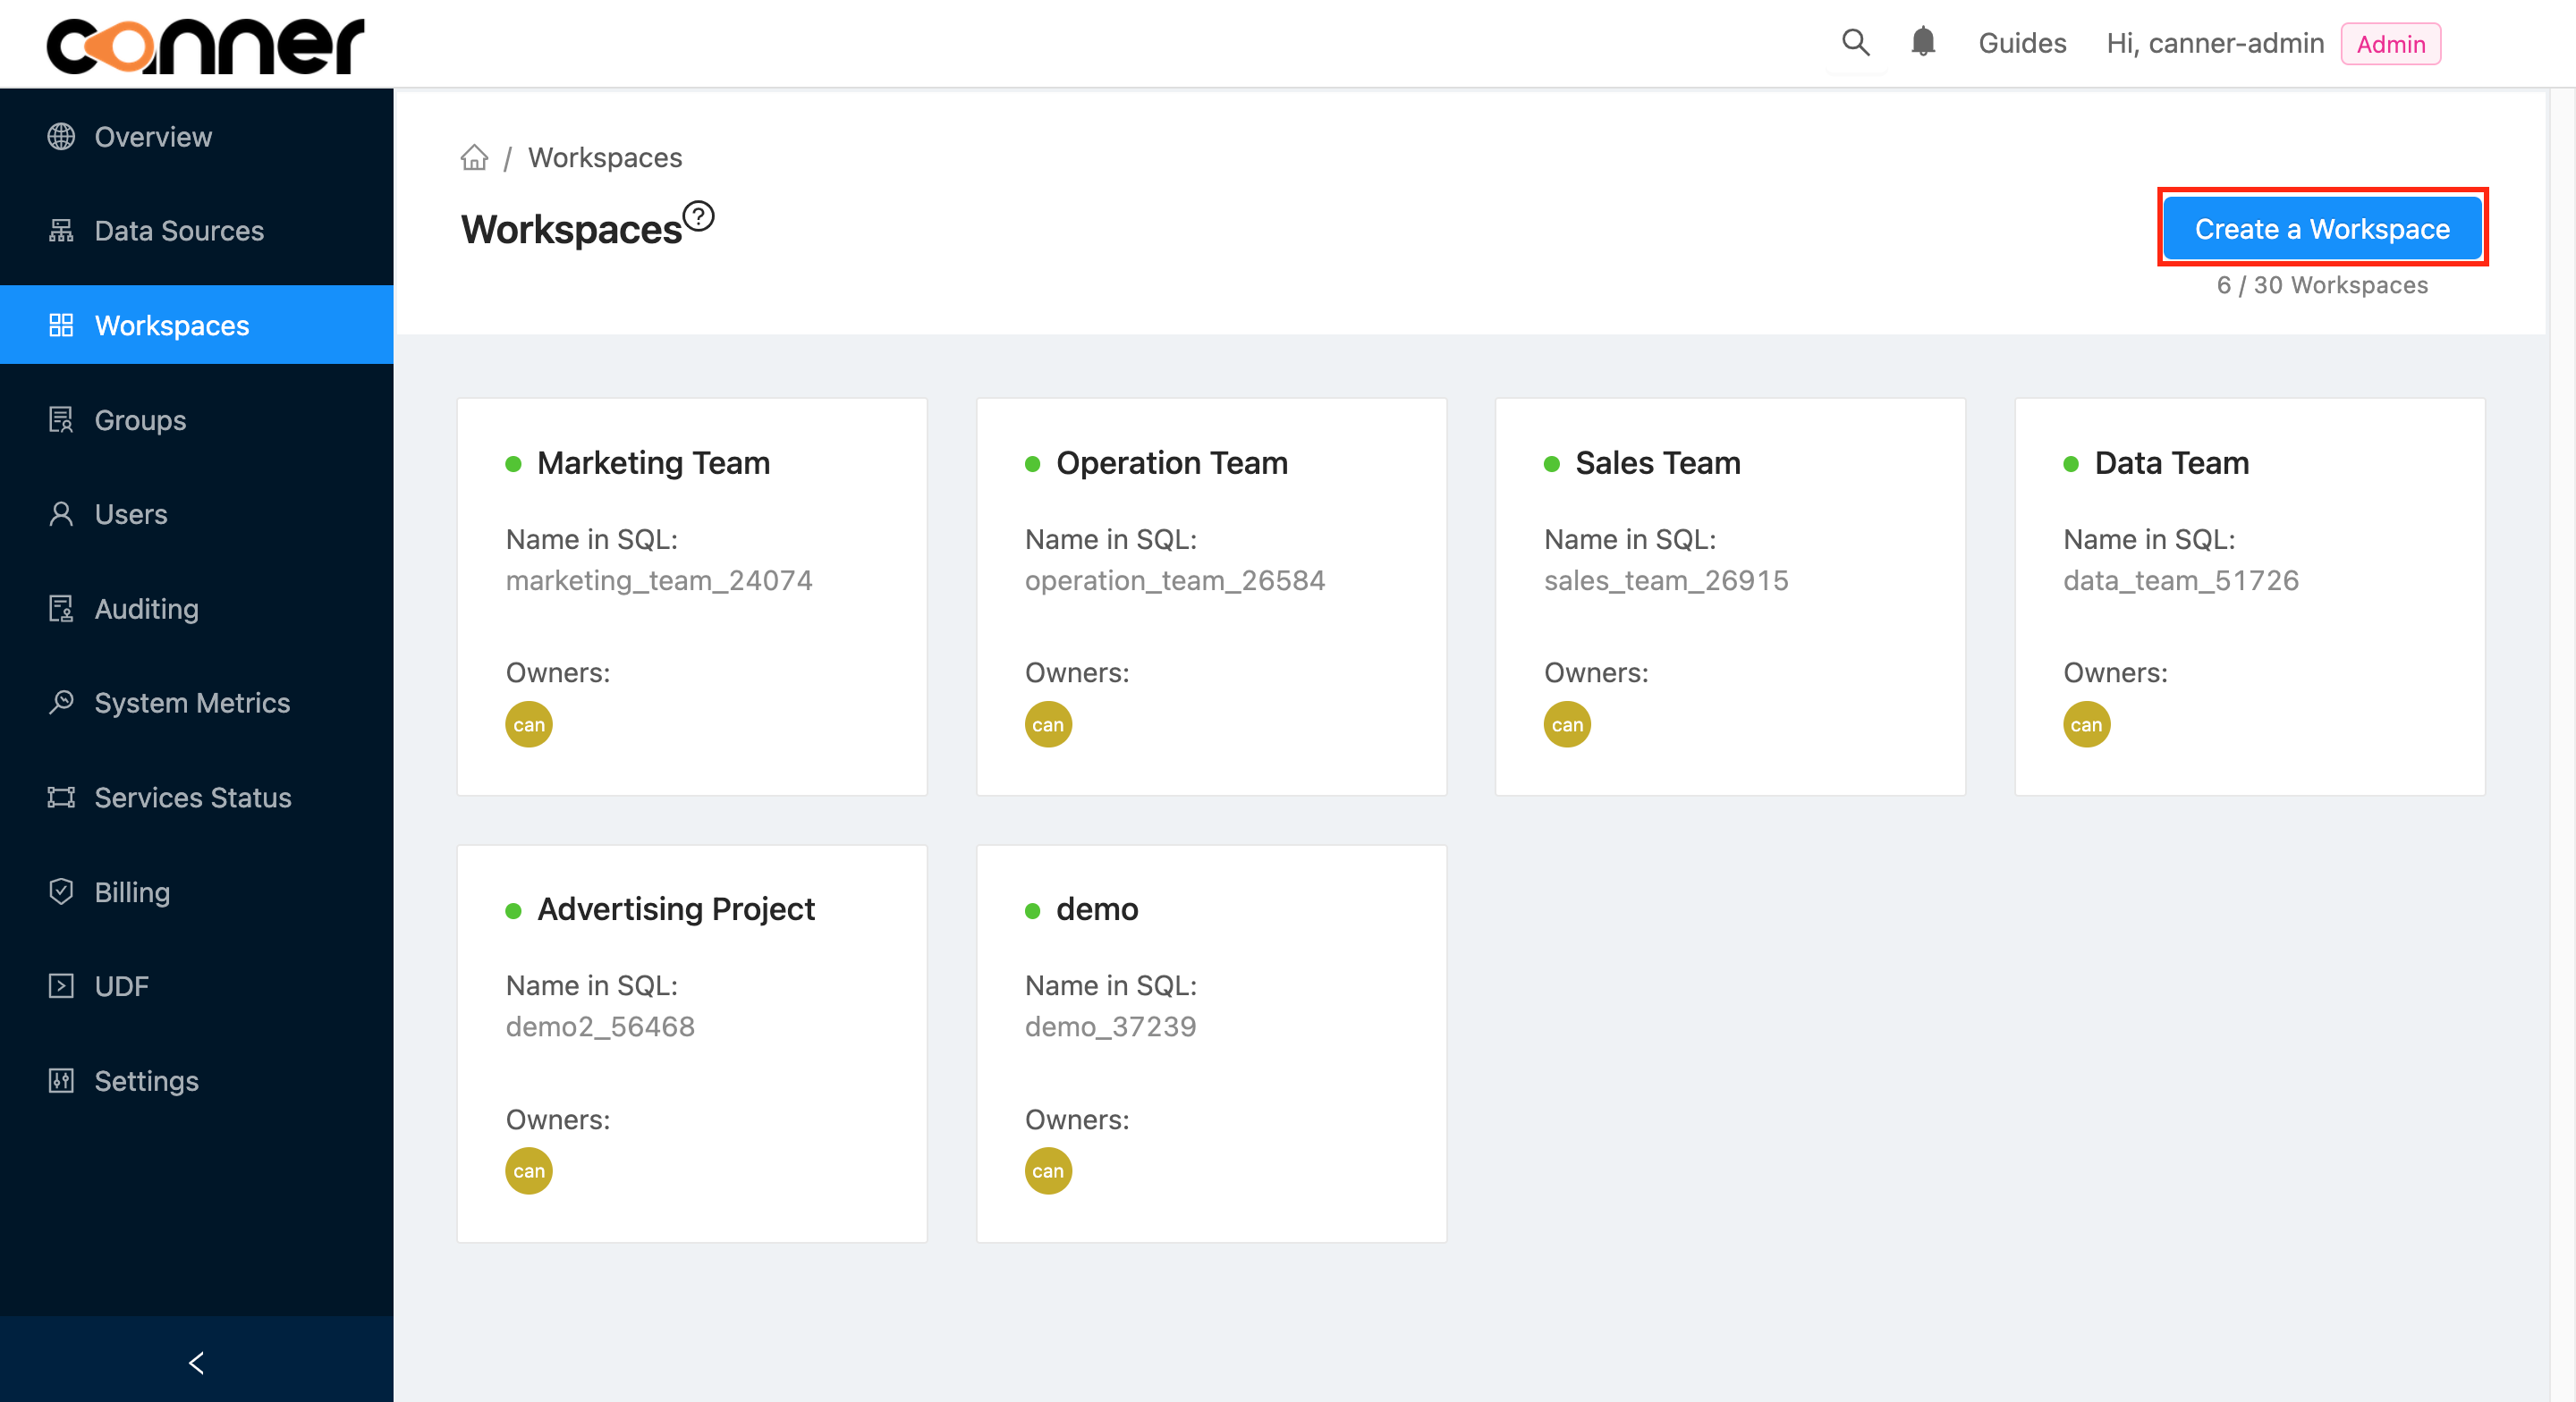Open Users menu item

pyautogui.click(x=196, y=514)
